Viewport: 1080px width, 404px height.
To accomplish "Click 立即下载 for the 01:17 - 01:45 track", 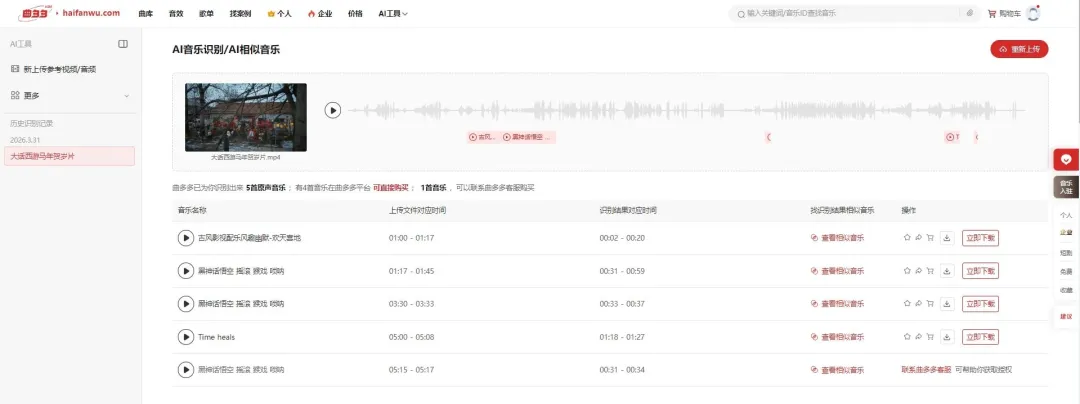I will [x=980, y=271].
